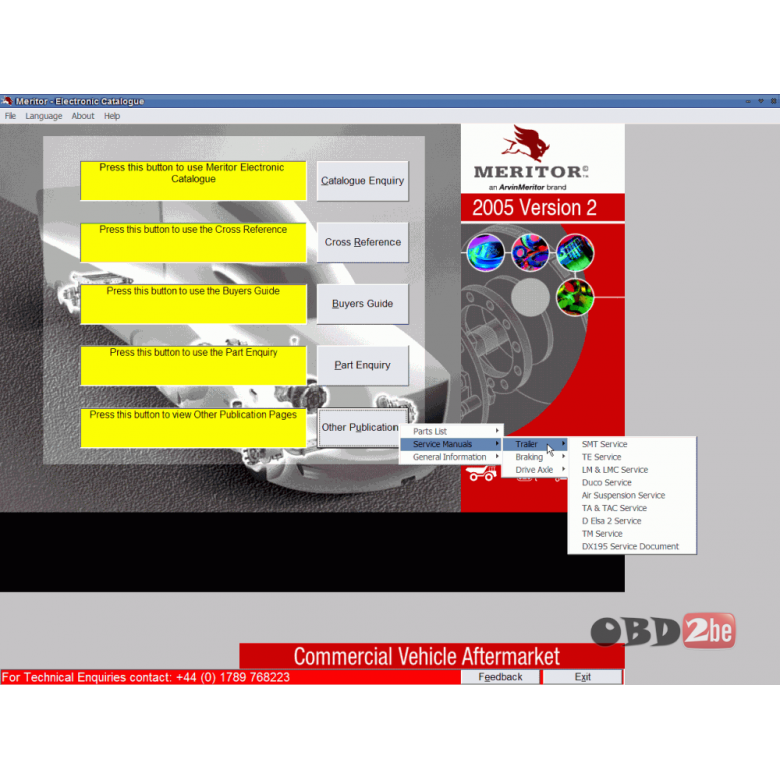Open DX195 Service Document
Viewport: 780px width, 780px height.
click(632, 546)
